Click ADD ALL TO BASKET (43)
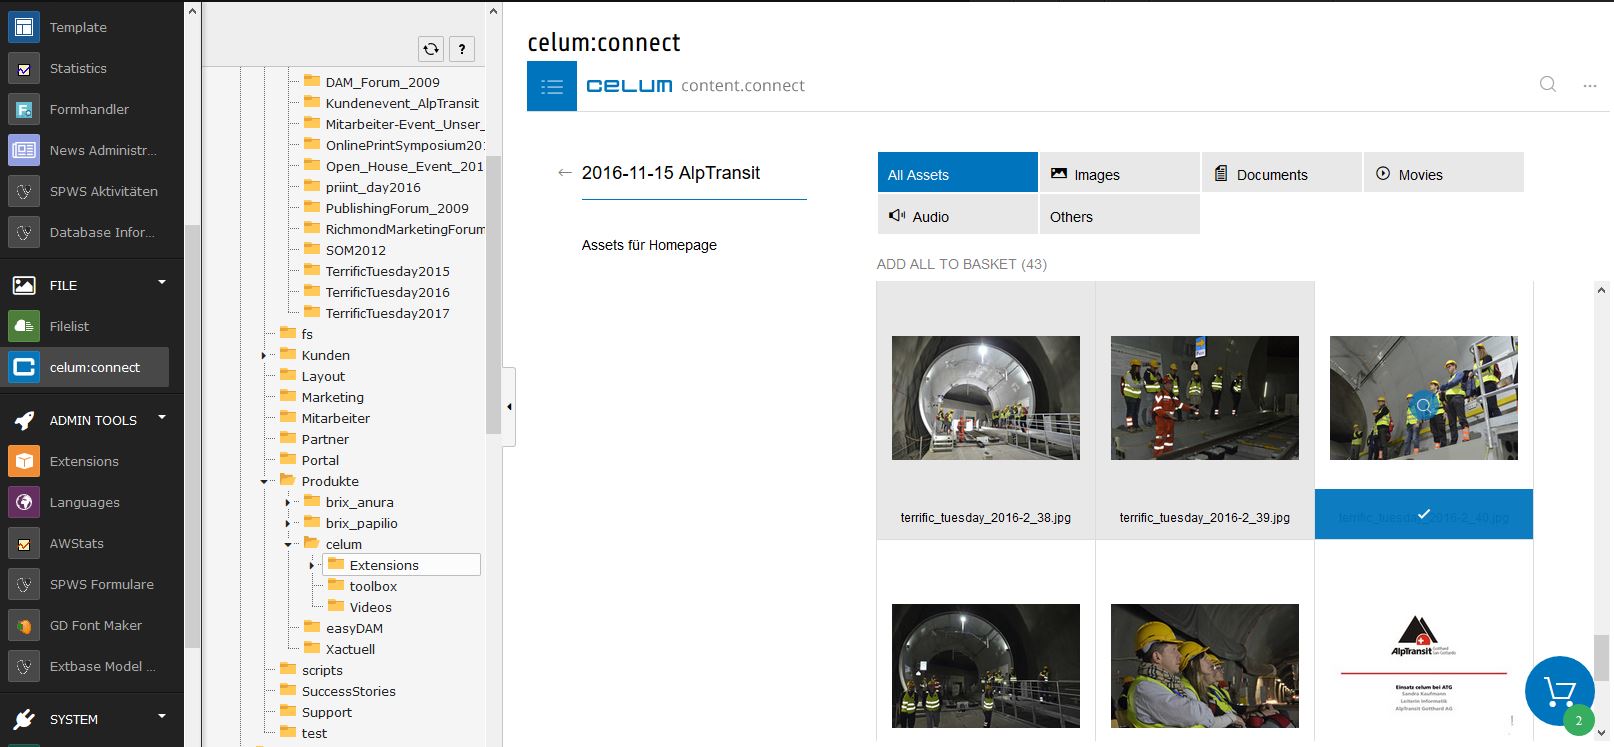This screenshot has width=1614, height=747. 962,264
